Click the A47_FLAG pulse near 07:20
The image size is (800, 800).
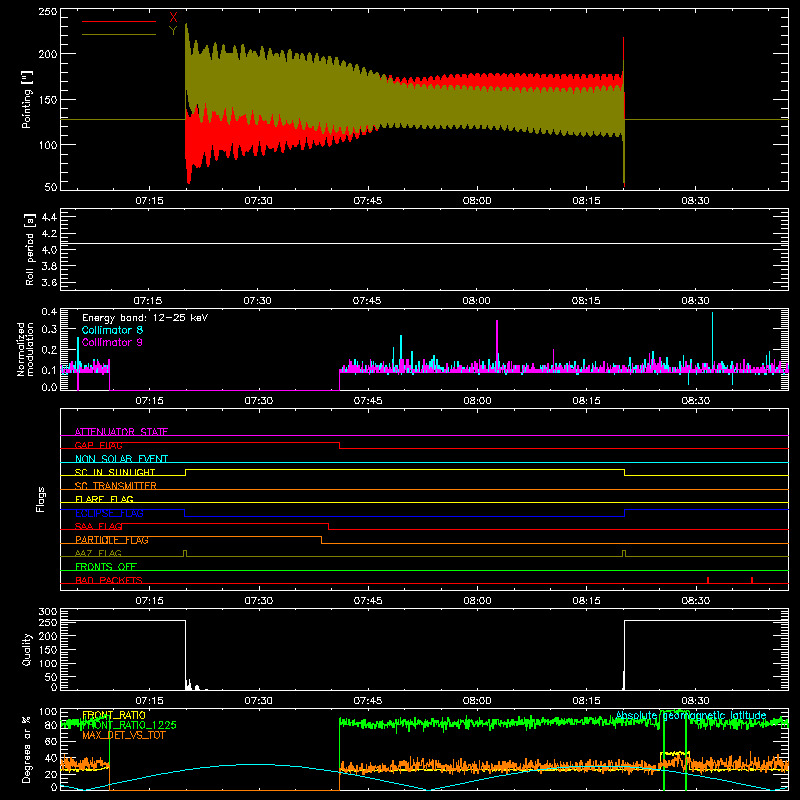pos(185,553)
